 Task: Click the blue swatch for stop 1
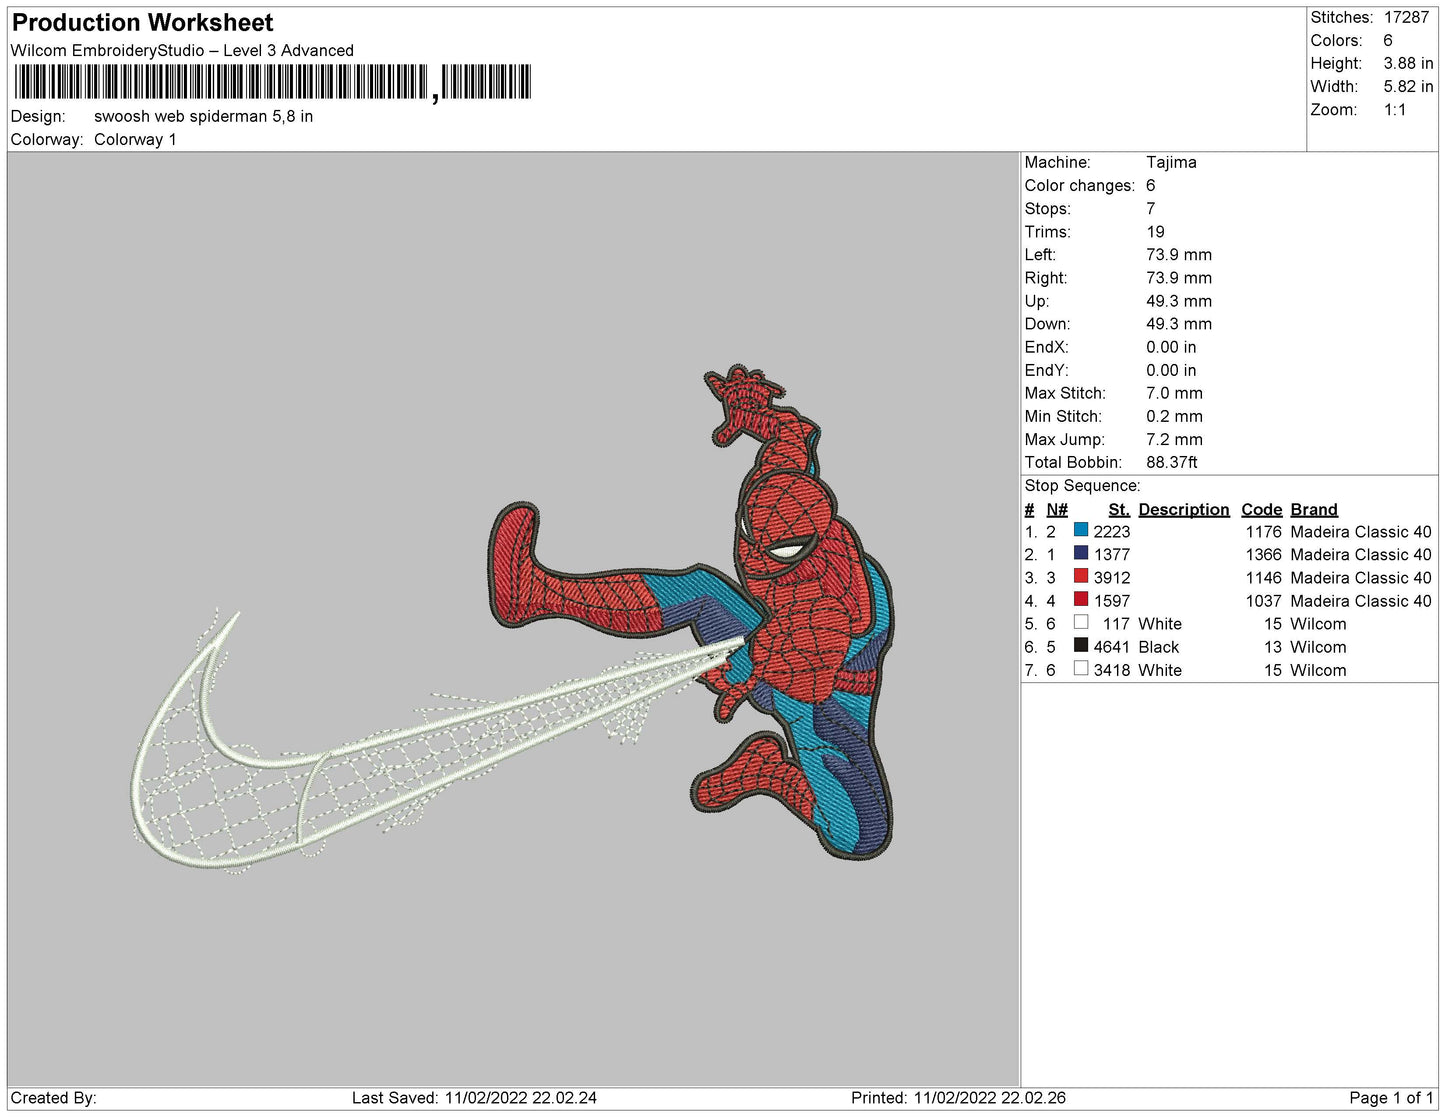(1080, 530)
